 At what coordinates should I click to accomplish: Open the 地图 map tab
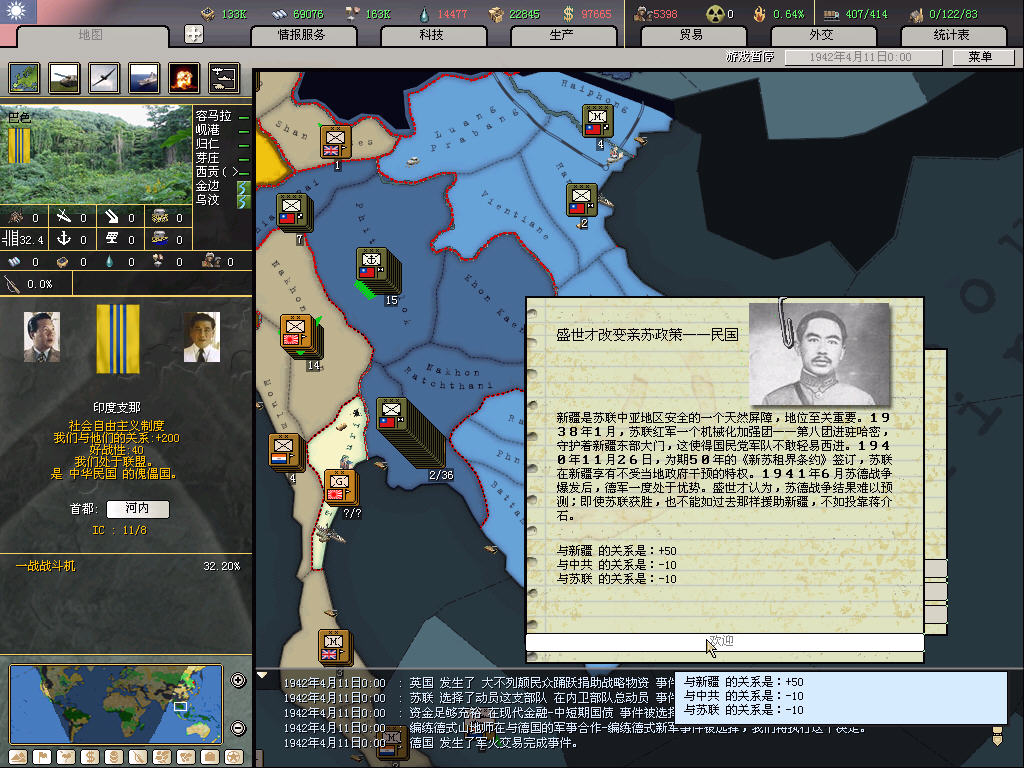click(x=91, y=35)
